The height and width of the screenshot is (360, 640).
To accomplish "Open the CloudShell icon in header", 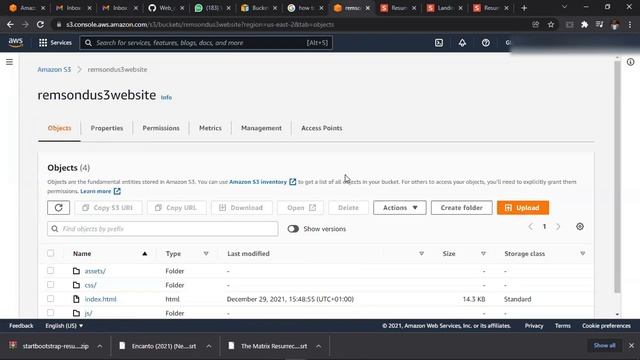I will click(x=439, y=42).
